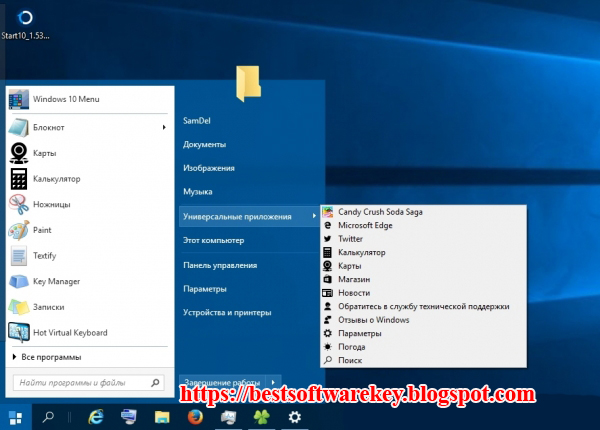
Task: Open Windows 10 Menu icon
Action: click(x=19, y=99)
